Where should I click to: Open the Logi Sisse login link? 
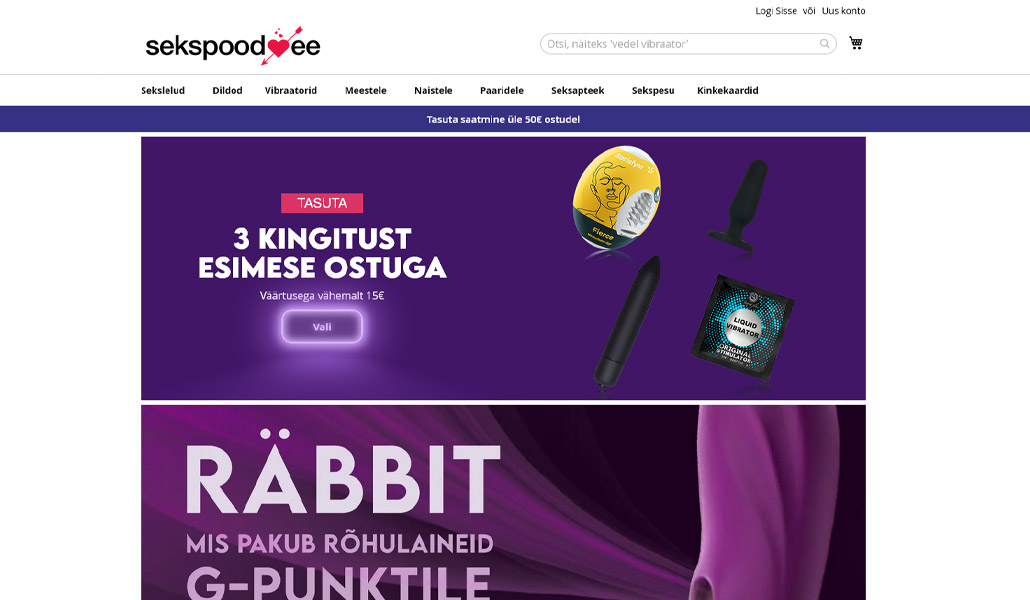[x=776, y=11]
